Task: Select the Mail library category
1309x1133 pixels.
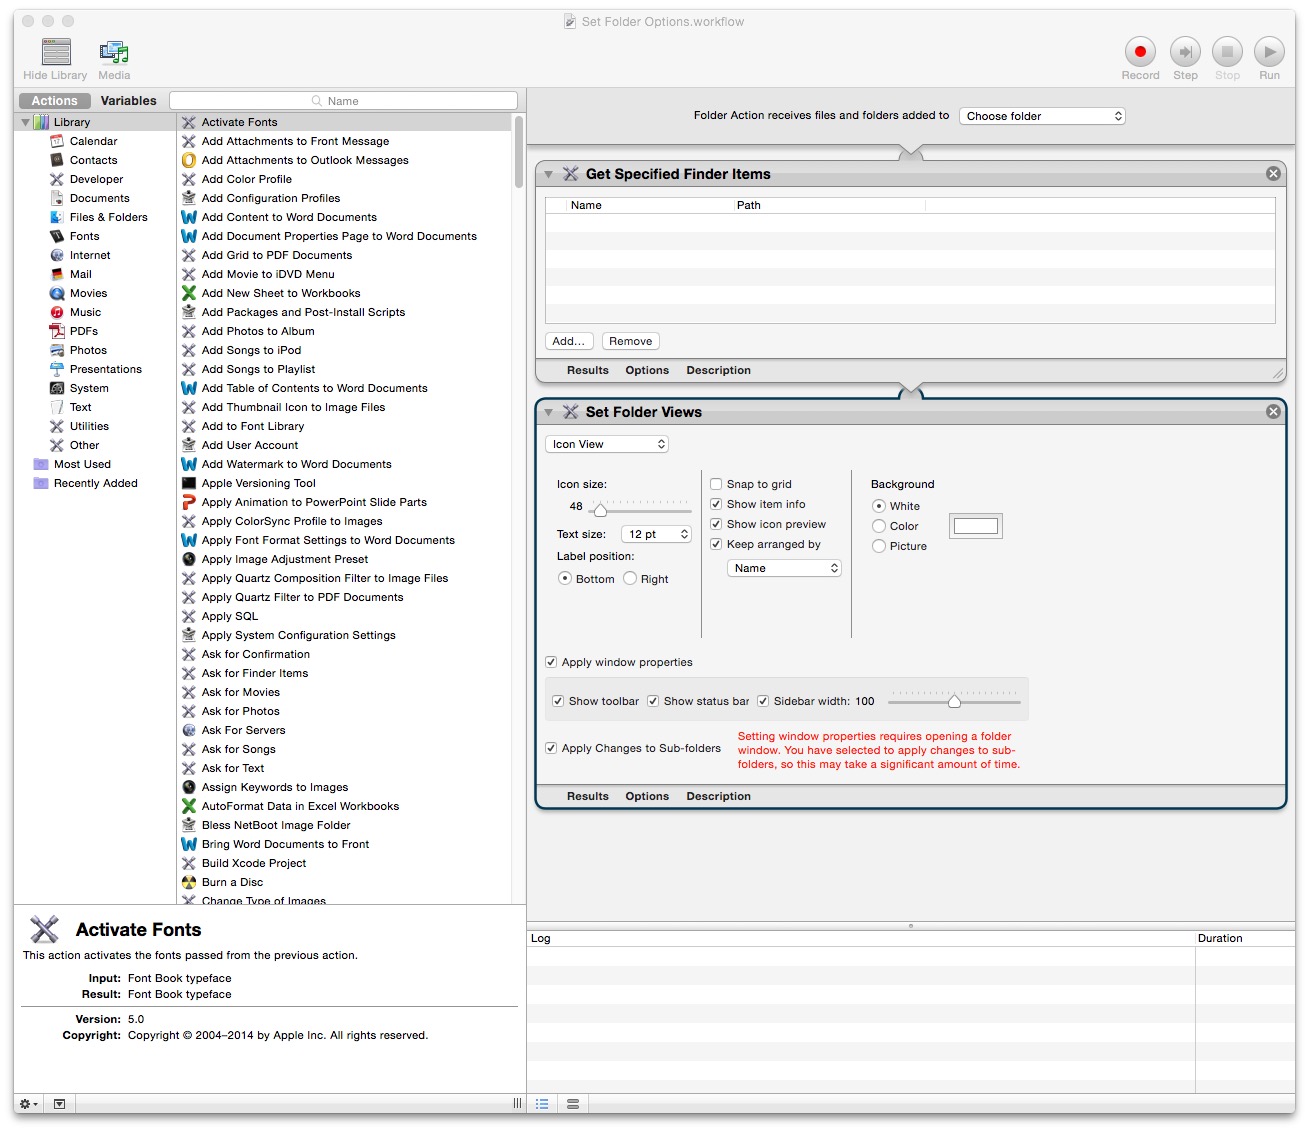Action: pos(81,274)
